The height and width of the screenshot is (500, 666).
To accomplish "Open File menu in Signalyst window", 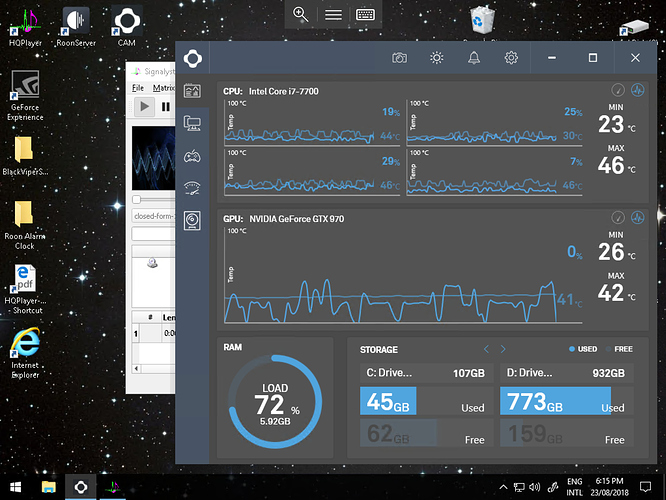I will pos(138,88).
